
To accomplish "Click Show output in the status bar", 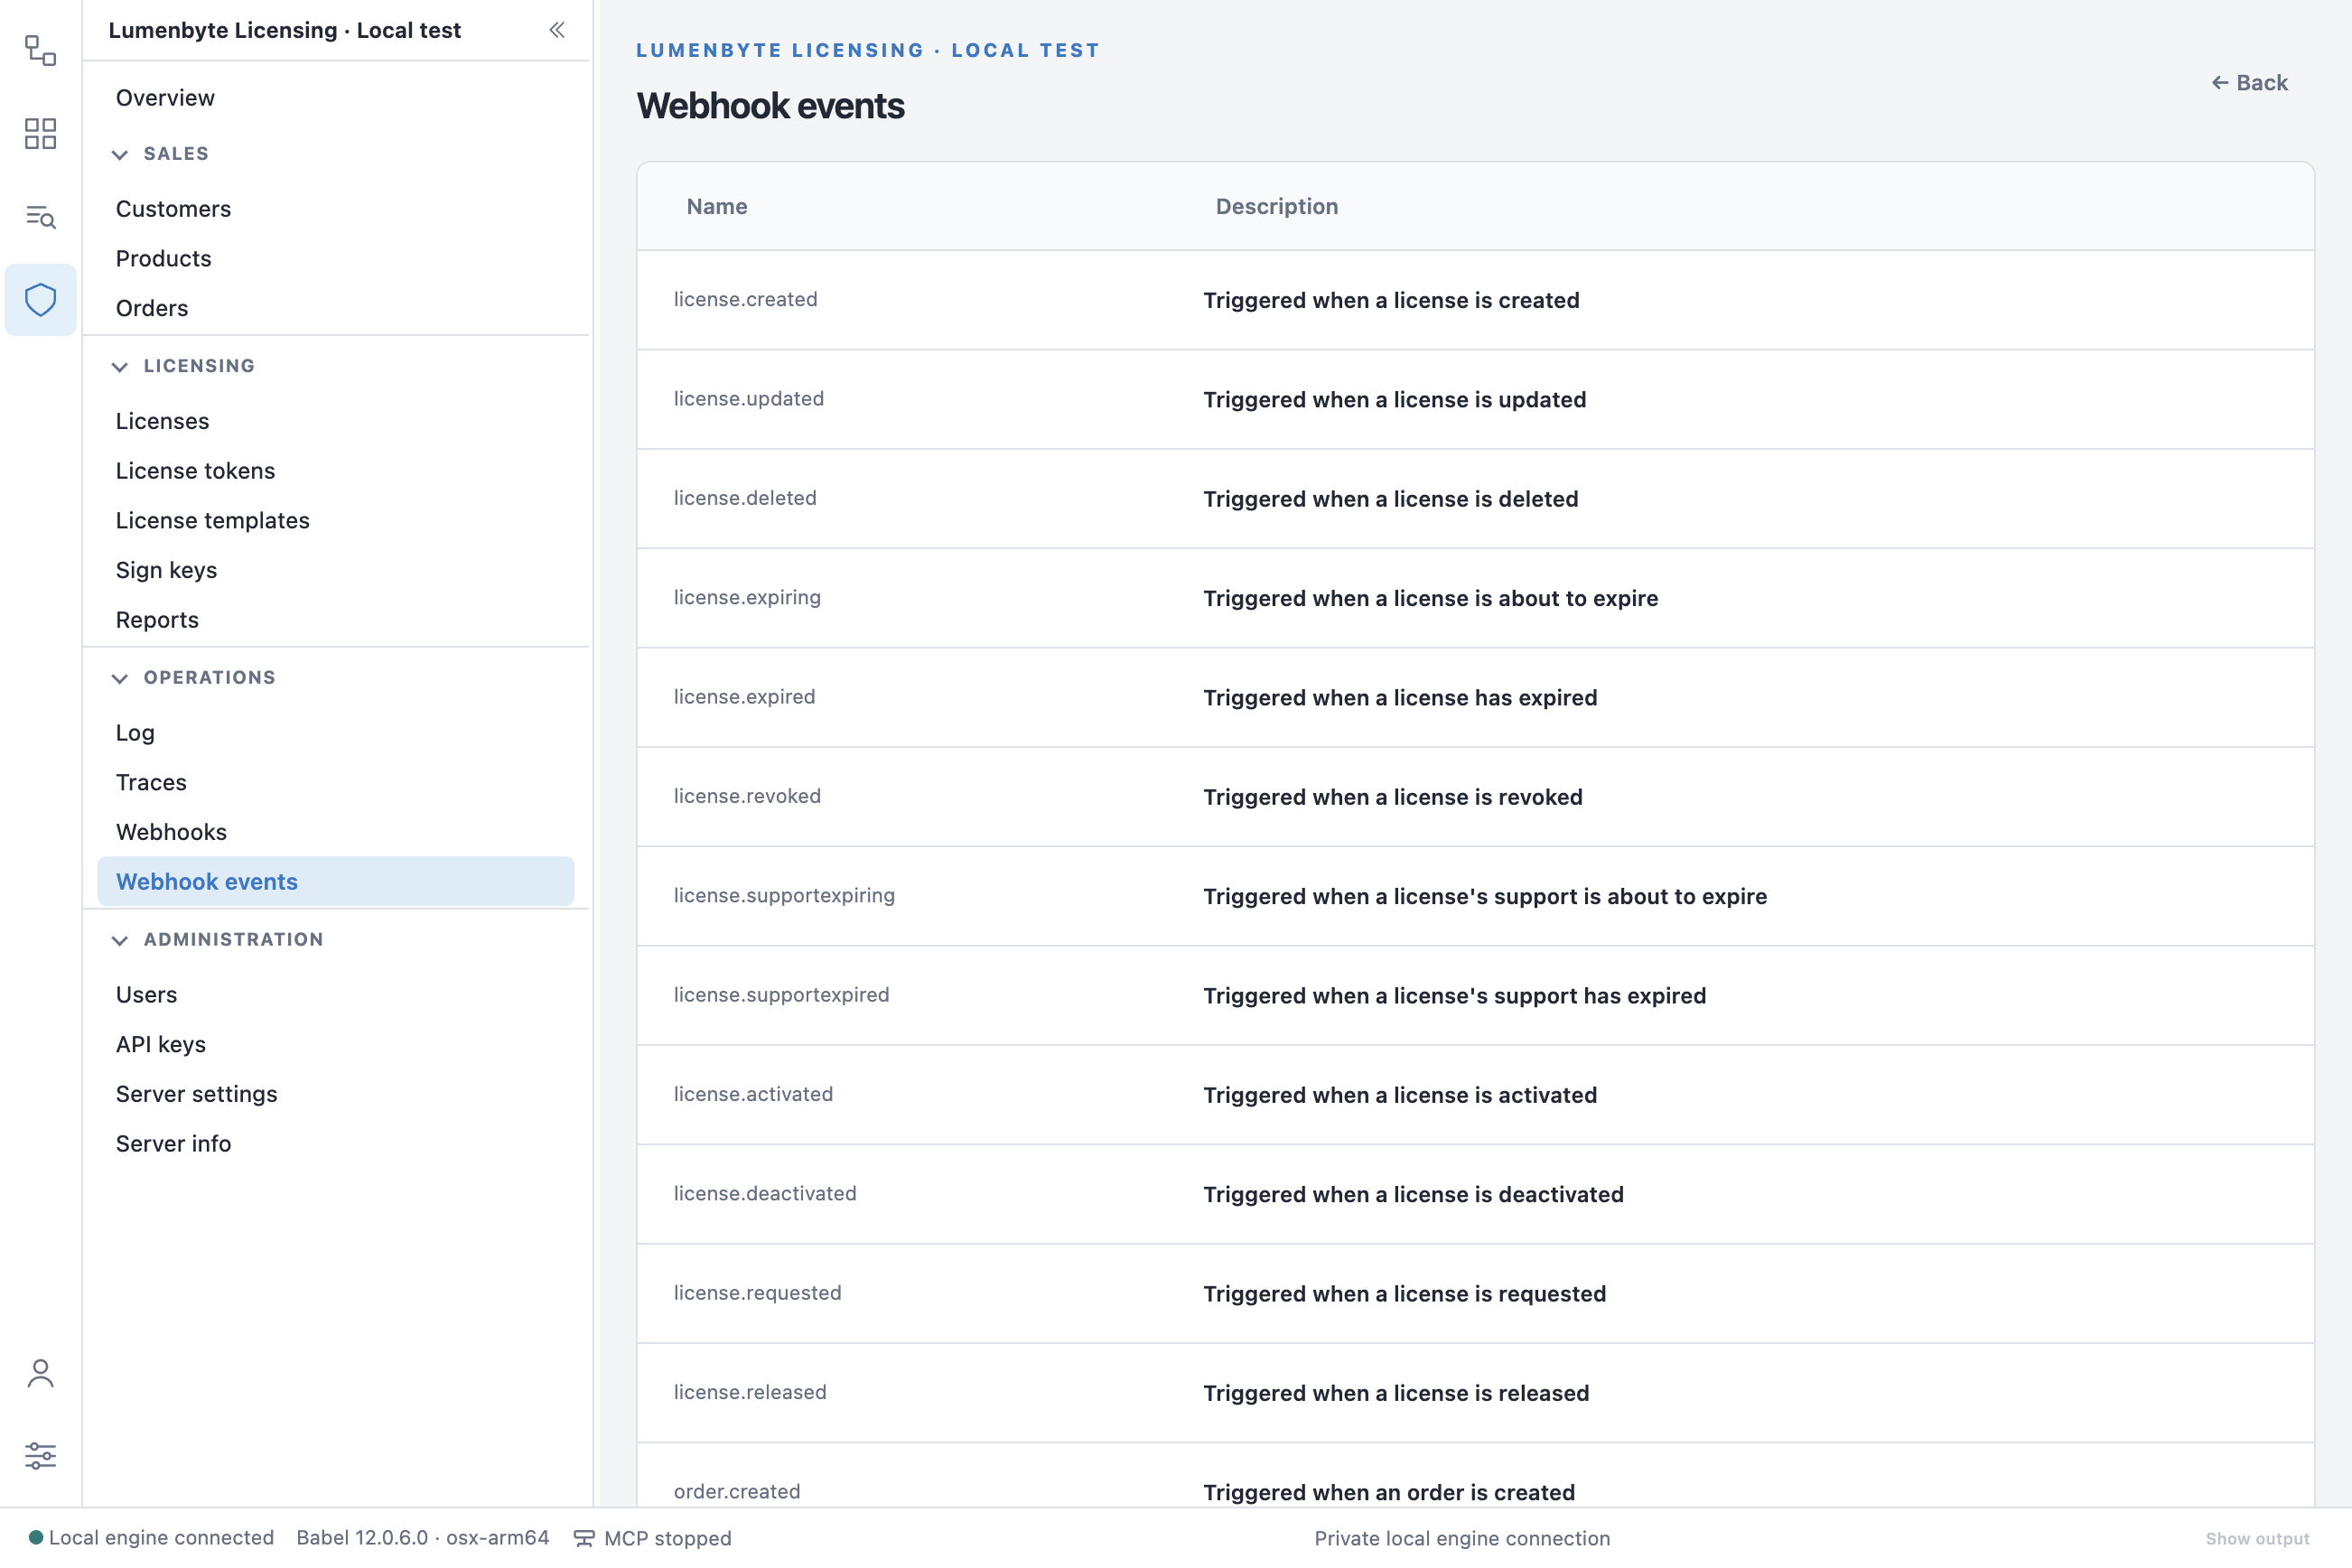I will [2257, 1538].
